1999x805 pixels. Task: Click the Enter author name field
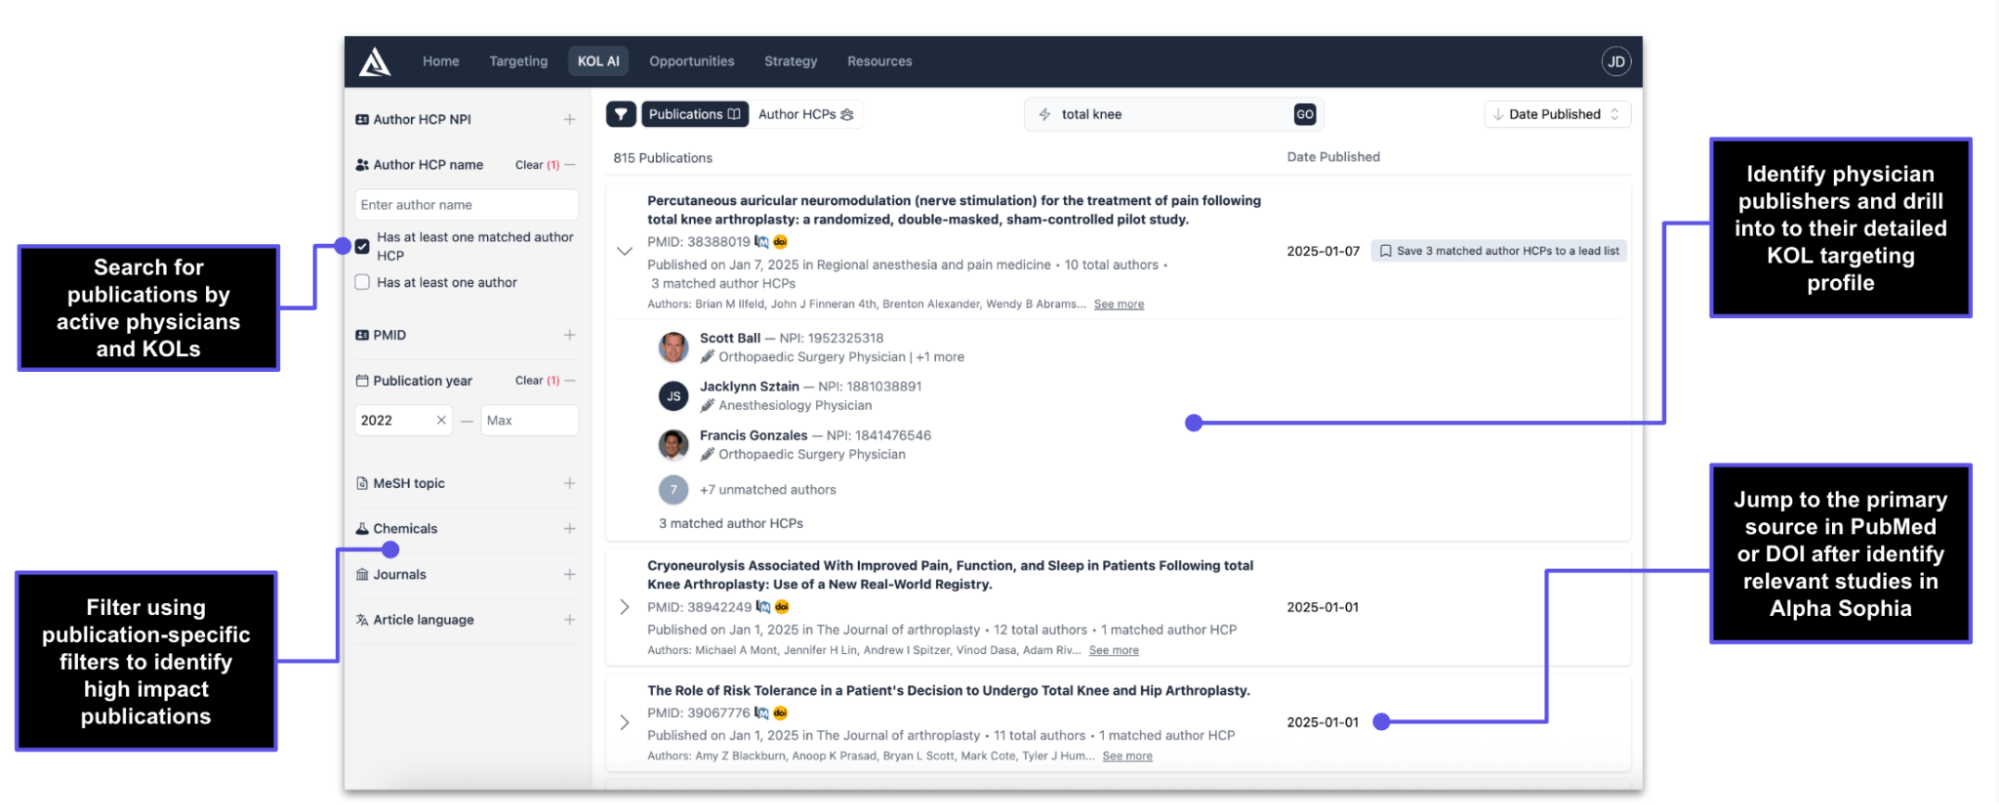coord(466,205)
